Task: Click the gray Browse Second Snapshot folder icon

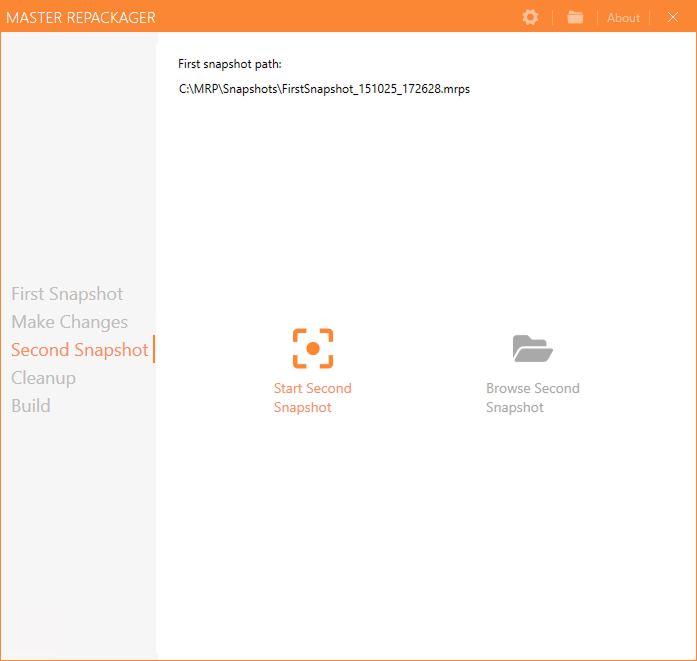Action: point(532,349)
